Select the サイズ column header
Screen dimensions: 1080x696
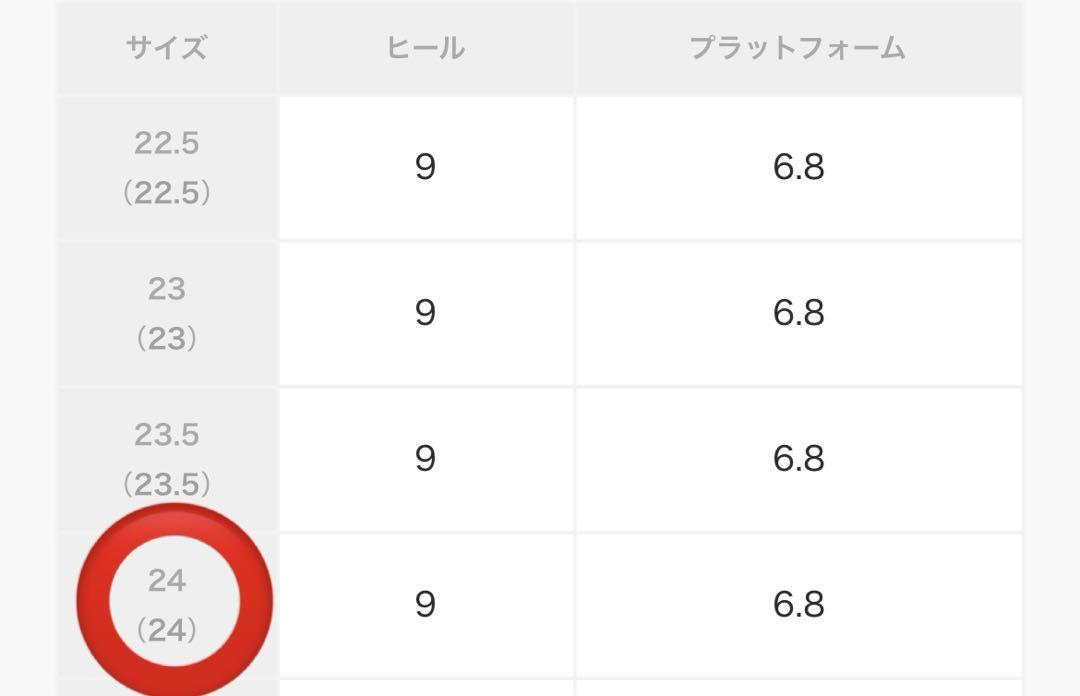pyautogui.click(x=167, y=48)
